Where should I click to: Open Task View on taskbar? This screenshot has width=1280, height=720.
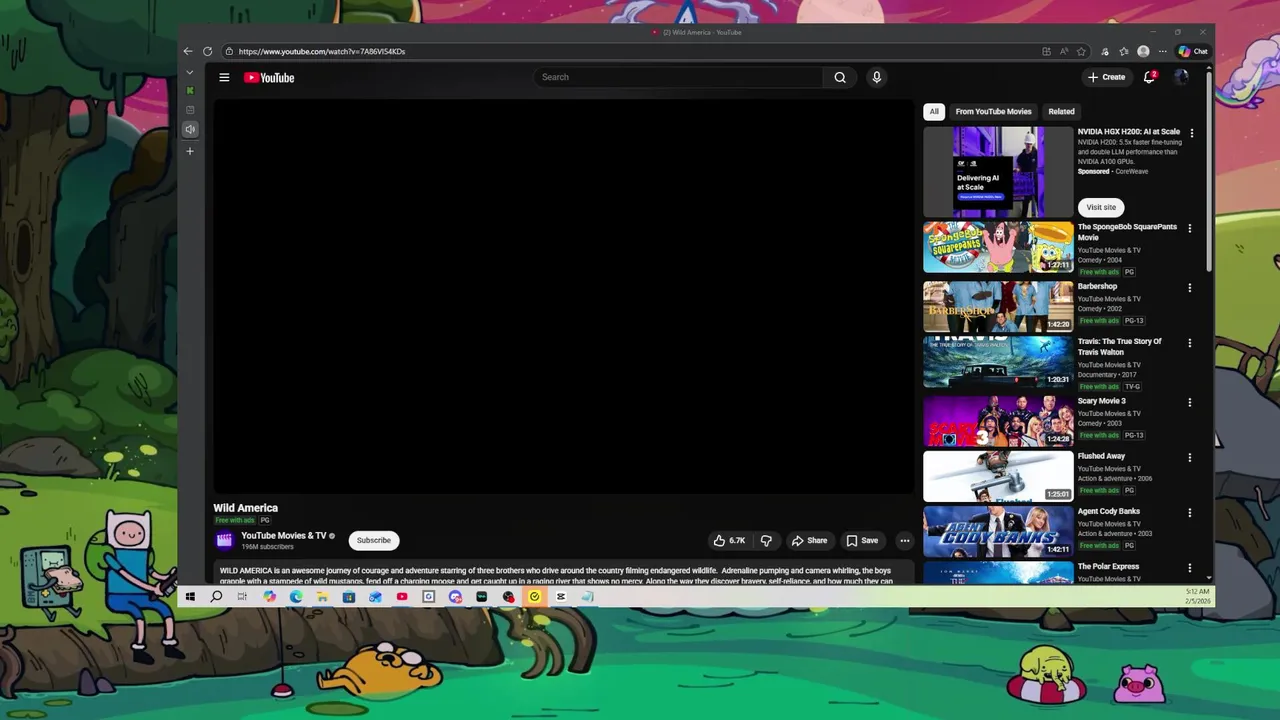[242, 597]
